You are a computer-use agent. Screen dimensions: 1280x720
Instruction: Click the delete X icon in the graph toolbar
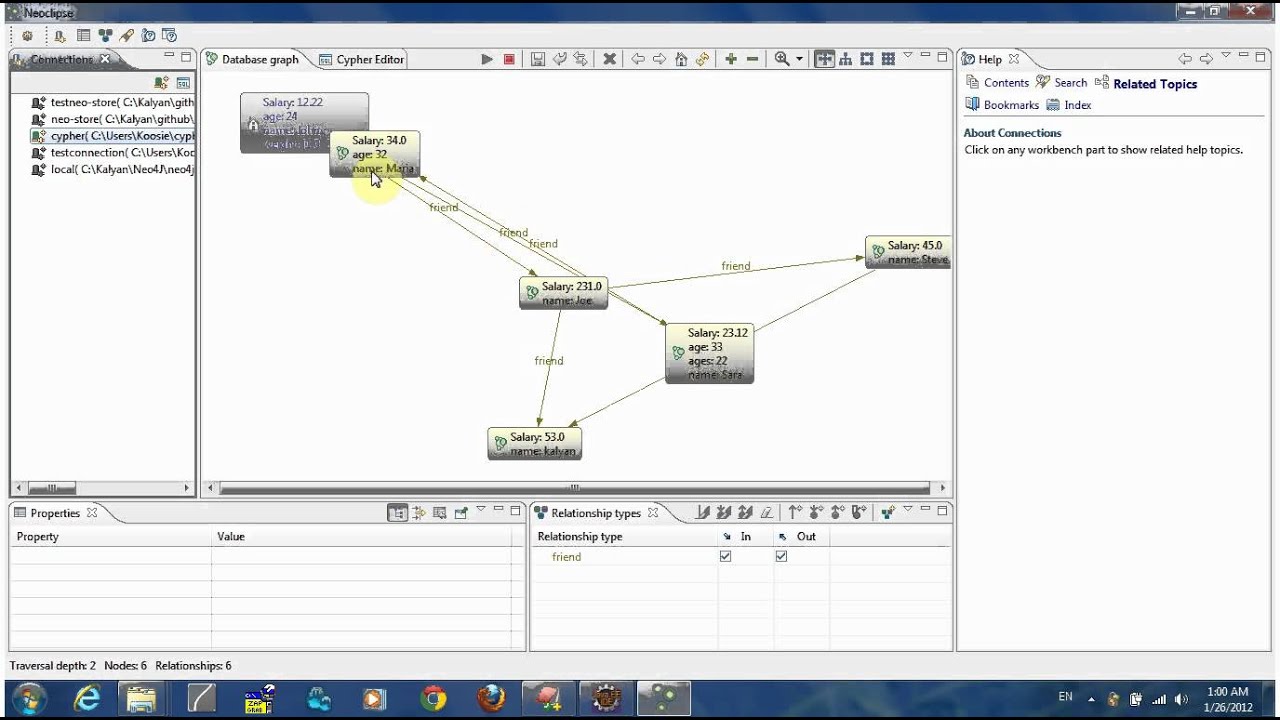tap(609, 59)
